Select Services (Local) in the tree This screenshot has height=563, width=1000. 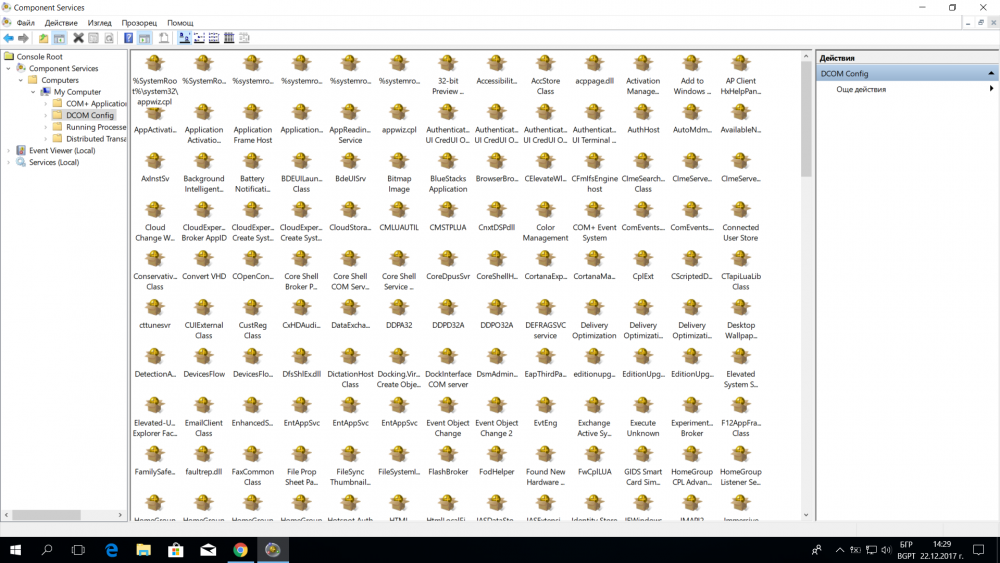pos(54,163)
